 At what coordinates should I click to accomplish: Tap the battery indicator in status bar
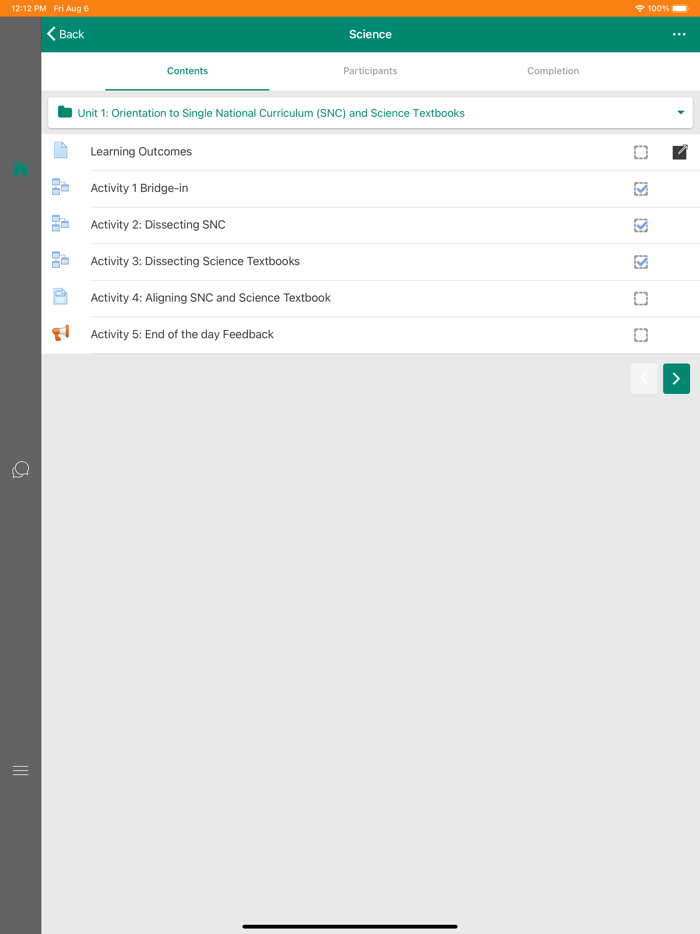(x=680, y=8)
